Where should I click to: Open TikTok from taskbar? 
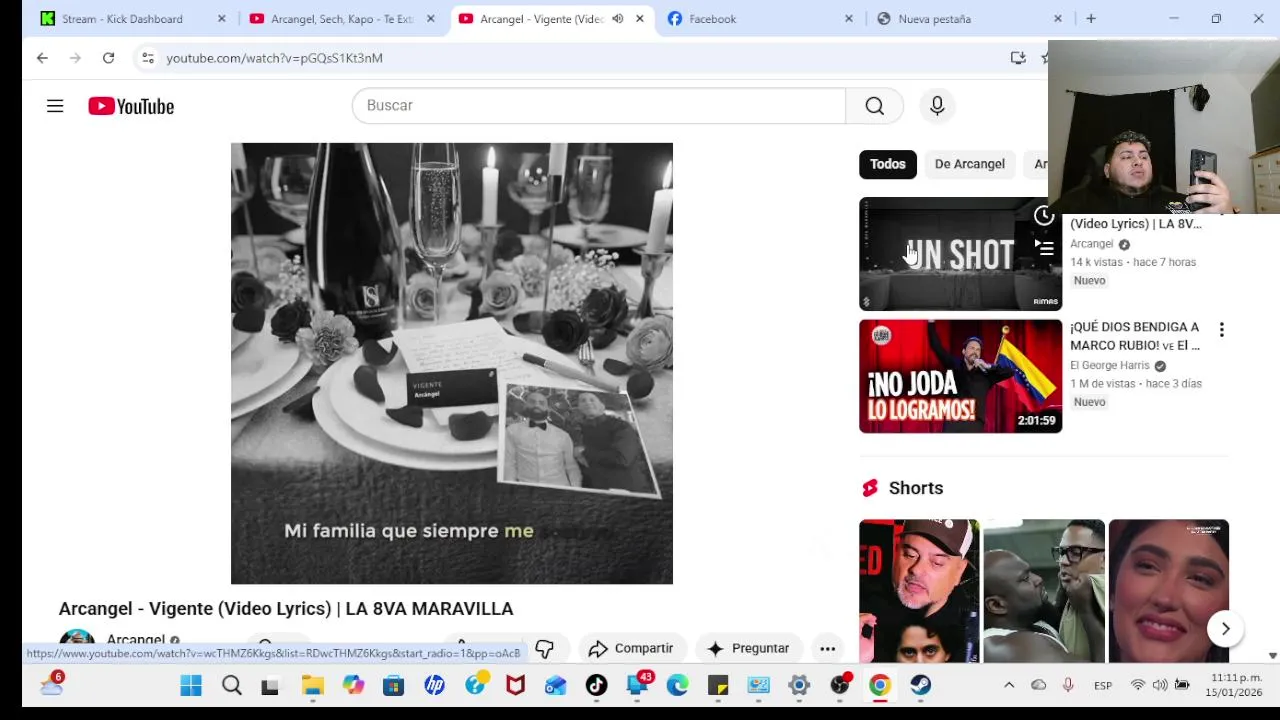click(596, 685)
